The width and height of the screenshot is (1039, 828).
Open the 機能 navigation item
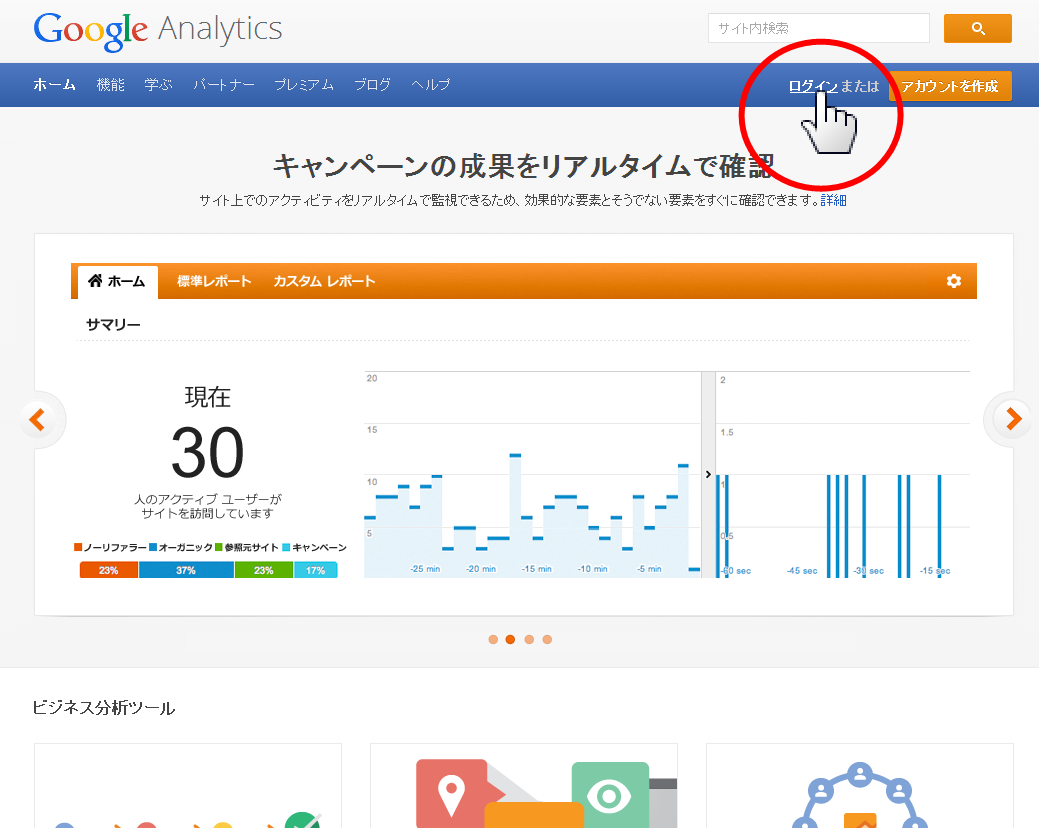(x=111, y=85)
